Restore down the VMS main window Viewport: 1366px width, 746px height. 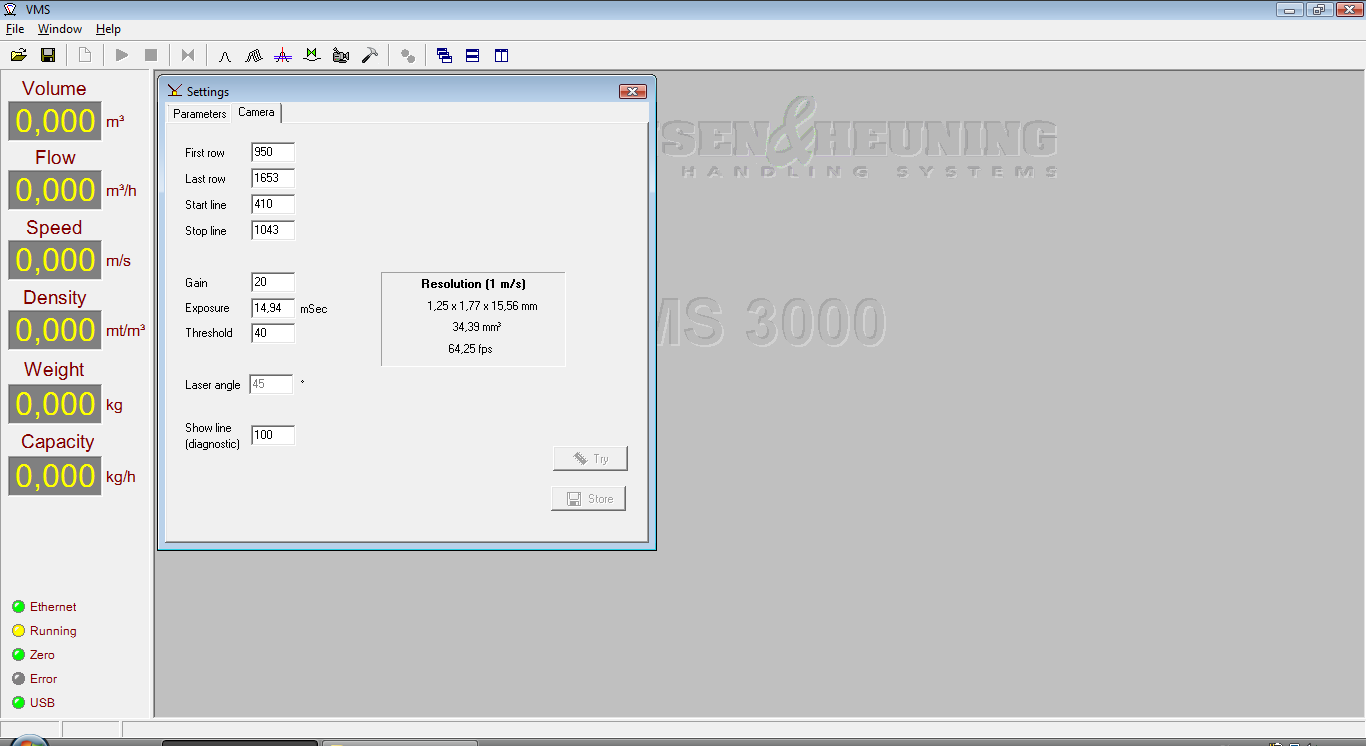click(x=1319, y=9)
